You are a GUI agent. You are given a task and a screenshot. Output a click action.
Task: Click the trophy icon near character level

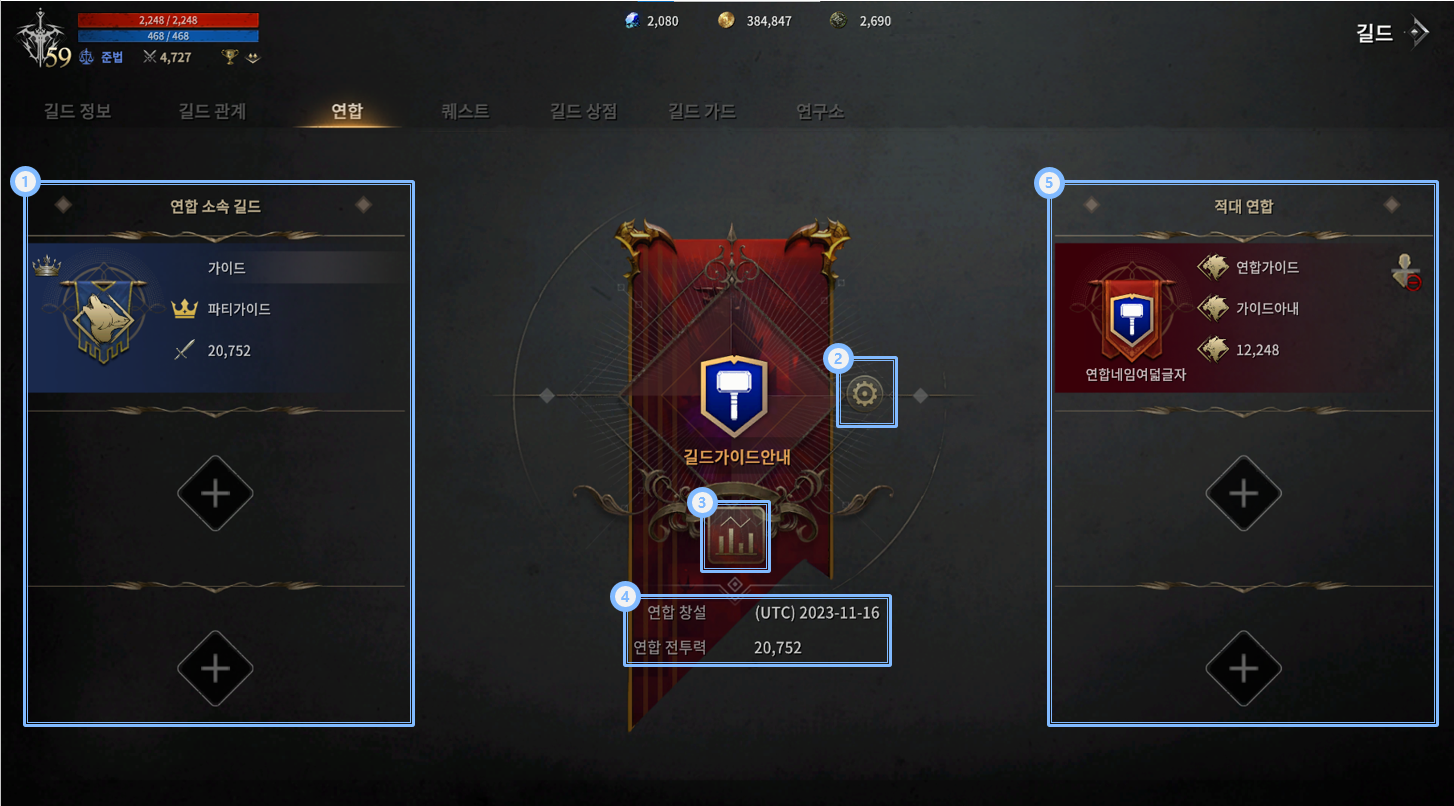coord(230,57)
